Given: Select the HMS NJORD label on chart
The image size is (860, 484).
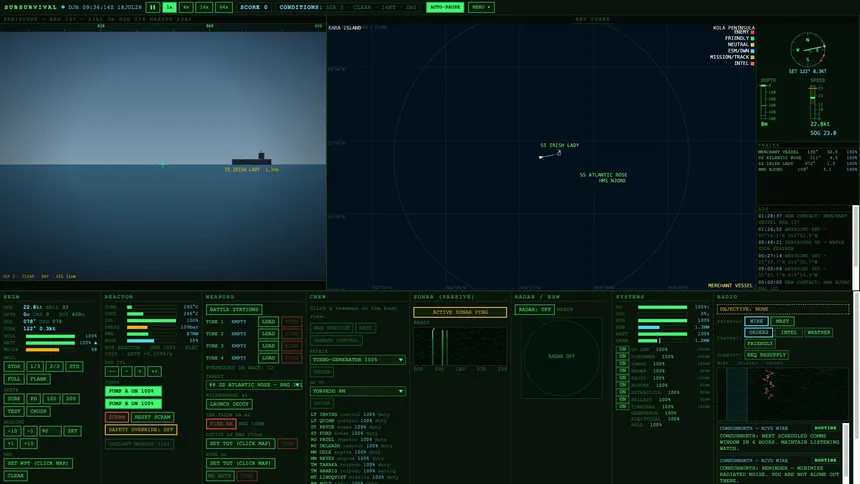Looking at the screenshot, I should tap(612, 181).
